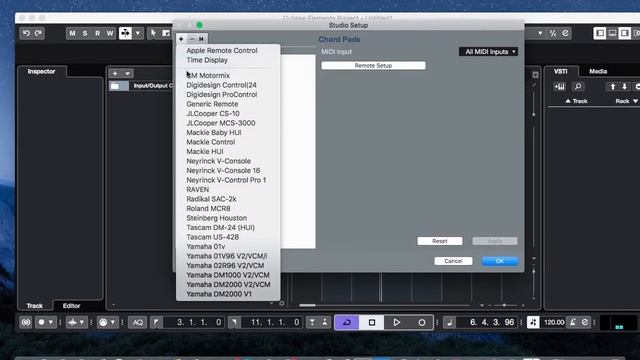Click the plus add-device button in Studio Setup
The image size is (640, 360).
click(181, 39)
